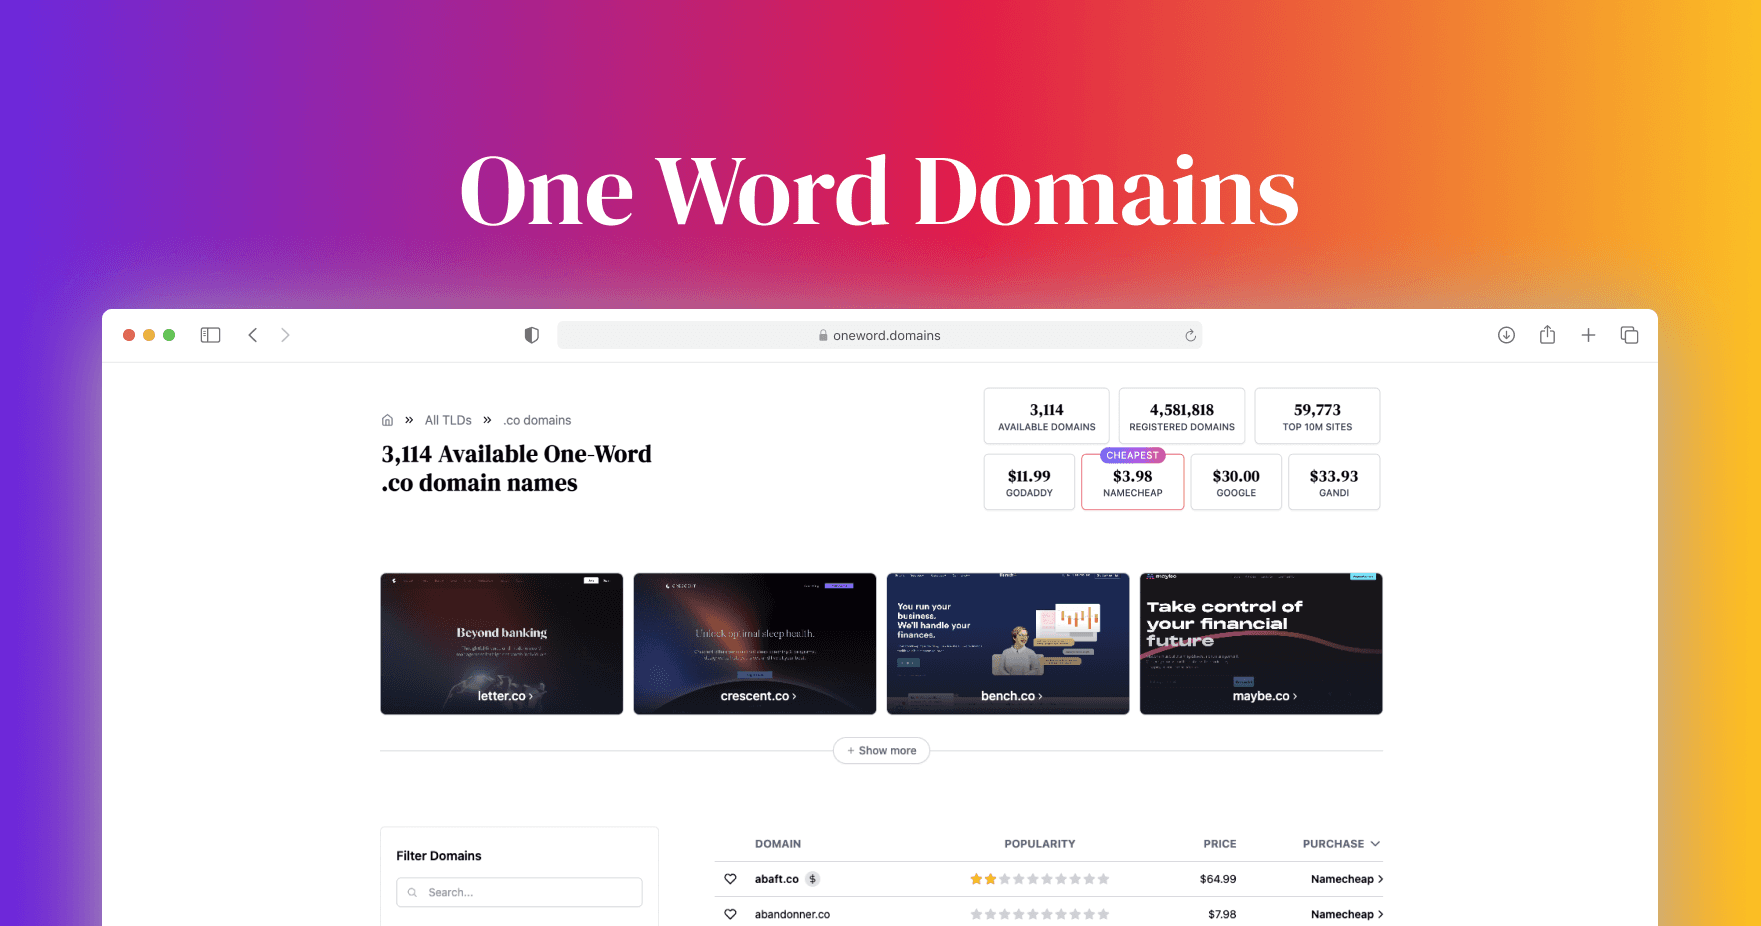Image resolution: width=1761 pixels, height=926 pixels.
Task: Focus the Filter Domains search field
Action: 519,892
